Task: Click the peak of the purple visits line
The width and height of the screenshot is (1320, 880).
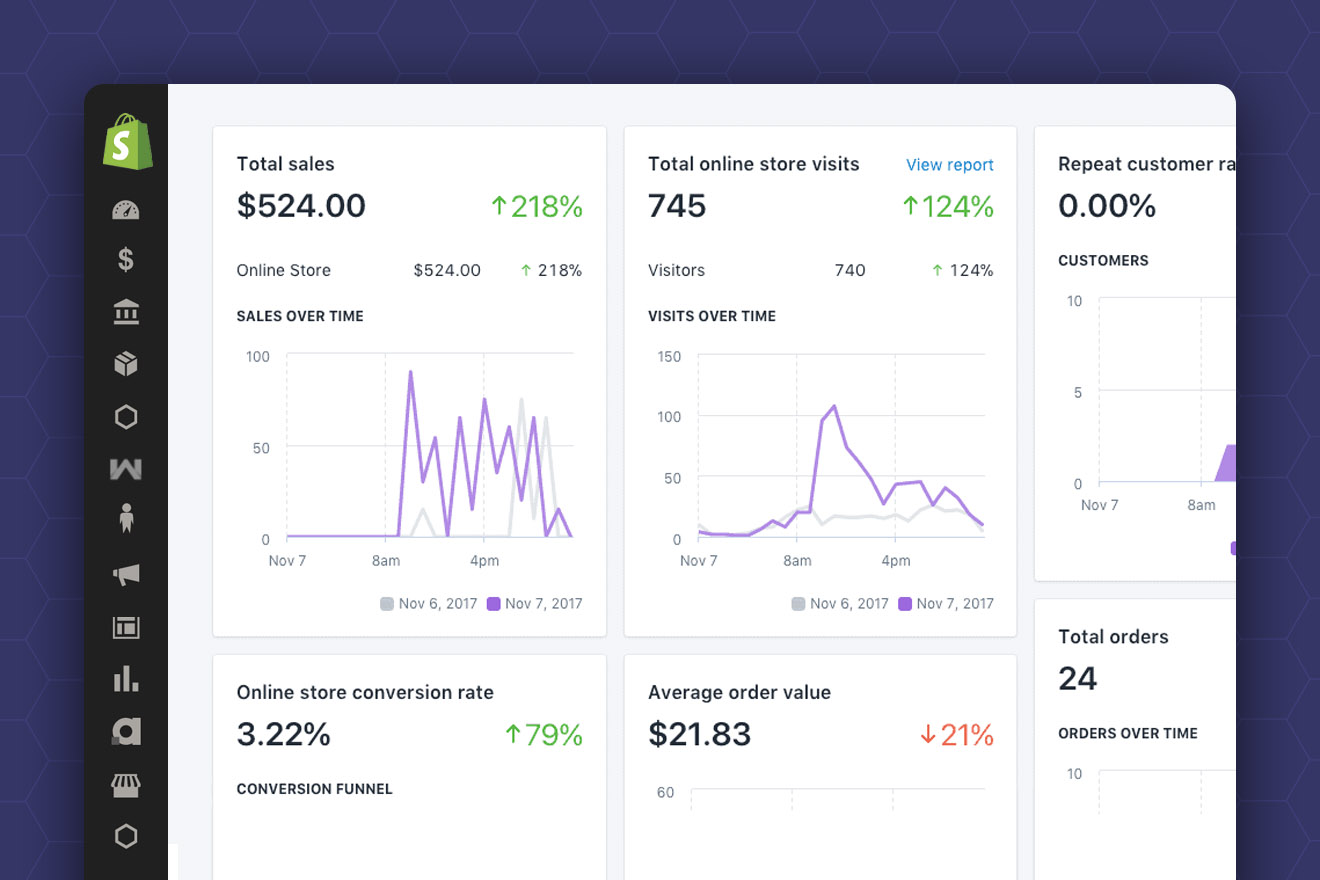Action: (834, 406)
